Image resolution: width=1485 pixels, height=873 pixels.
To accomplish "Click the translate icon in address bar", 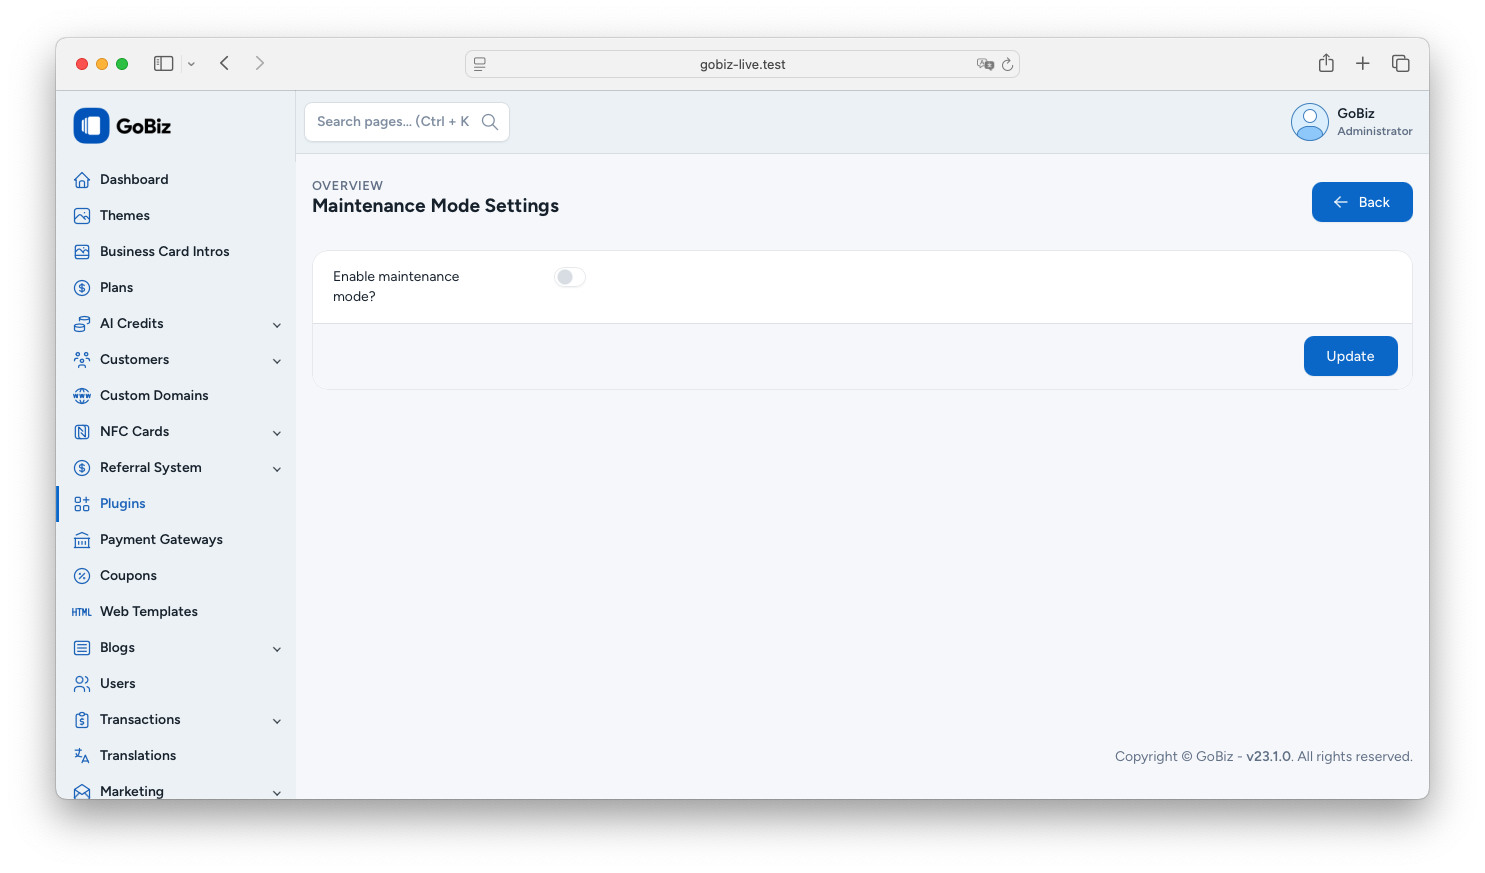I will point(985,64).
